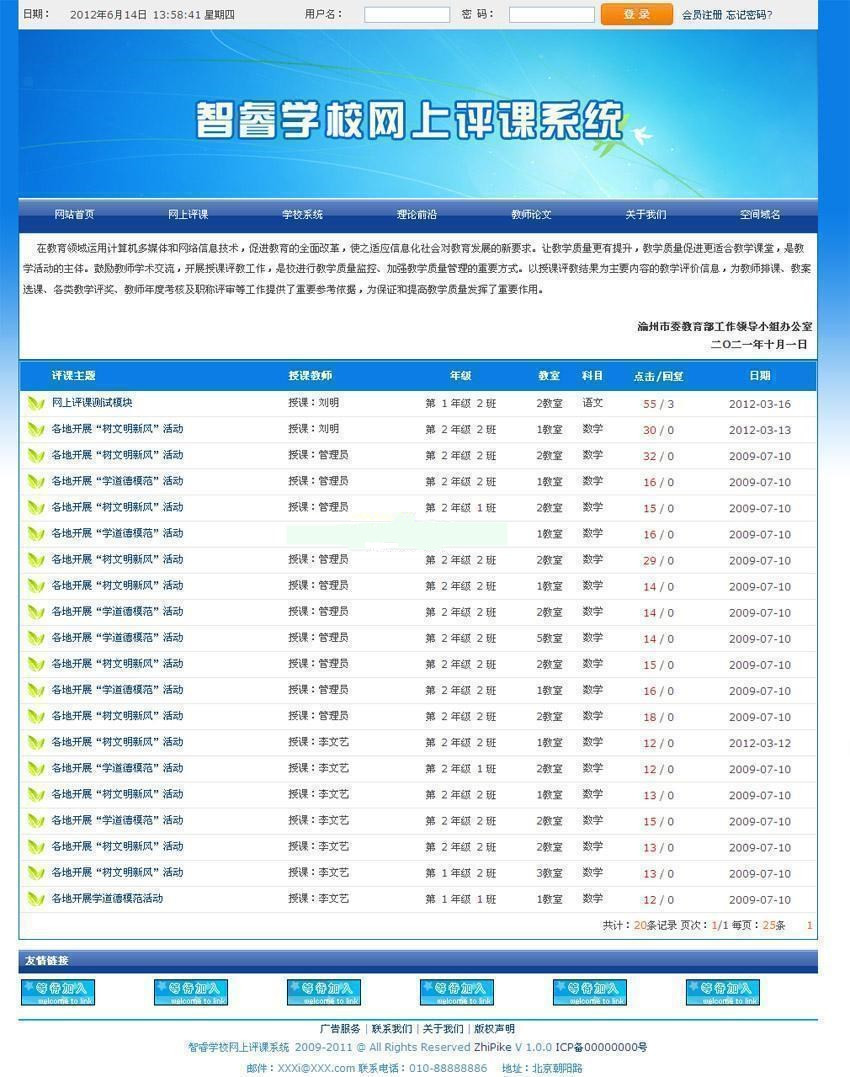Select 空间域名 in the navigation bar

(x=760, y=215)
